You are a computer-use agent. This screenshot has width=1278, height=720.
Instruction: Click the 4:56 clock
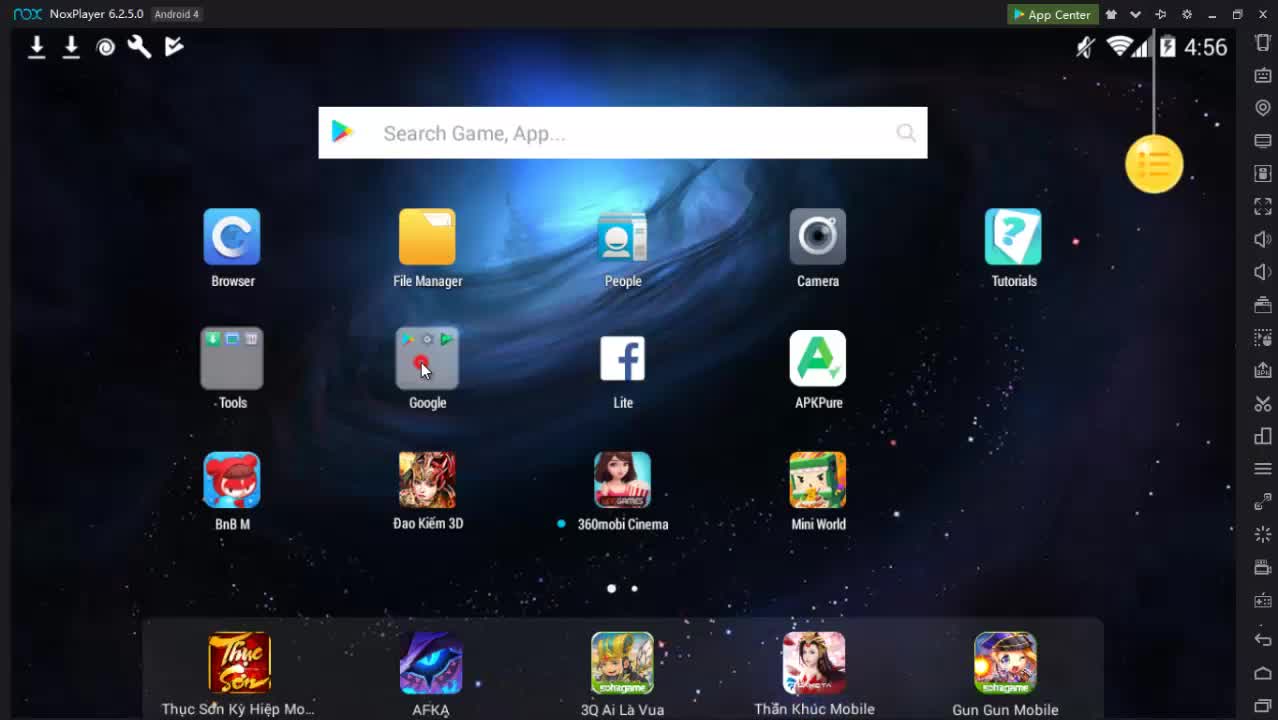coord(1205,47)
